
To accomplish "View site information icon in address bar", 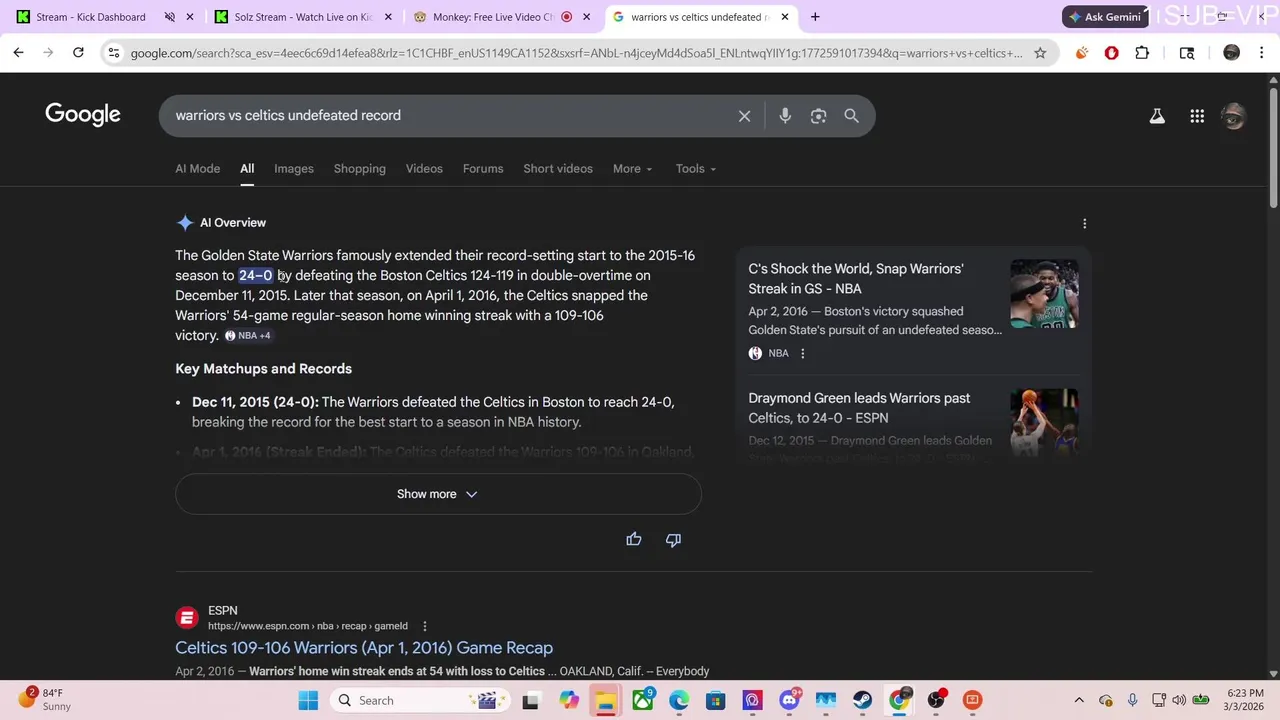I will click(x=113, y=53).
